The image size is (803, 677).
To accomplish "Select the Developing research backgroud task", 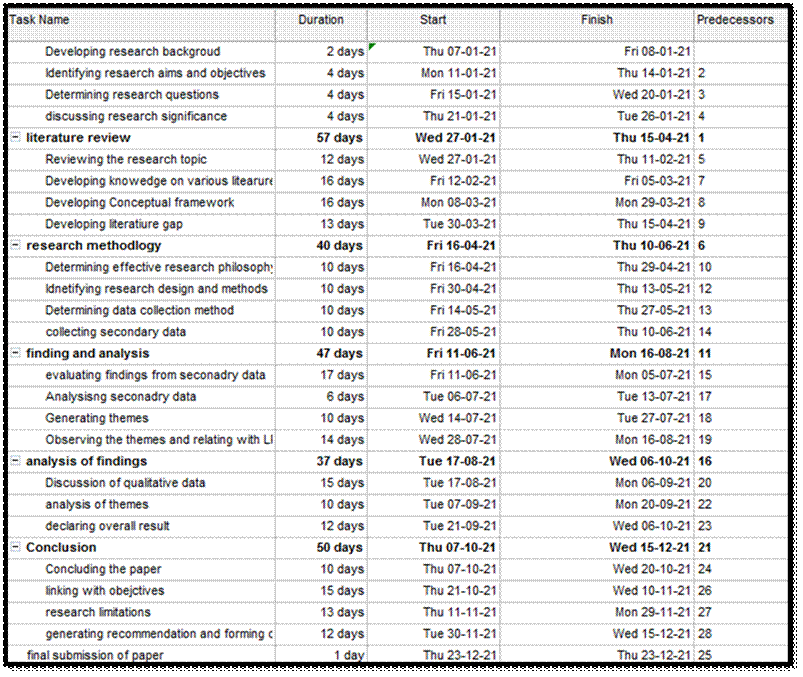I will 133,52.
